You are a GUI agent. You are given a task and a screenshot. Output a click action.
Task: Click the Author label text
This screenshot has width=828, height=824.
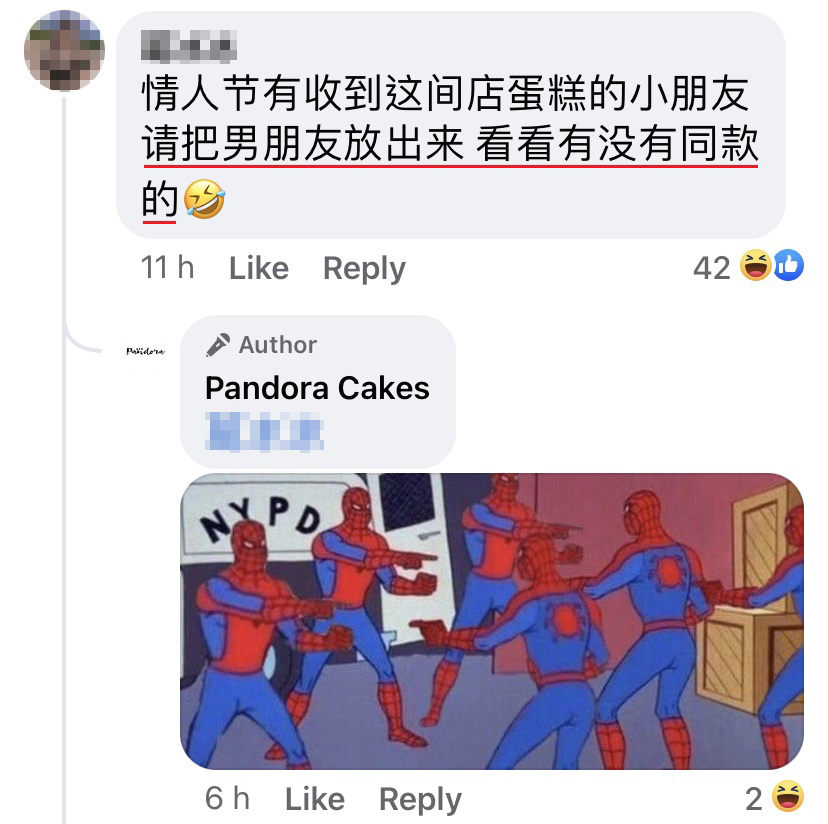point(278,345)
